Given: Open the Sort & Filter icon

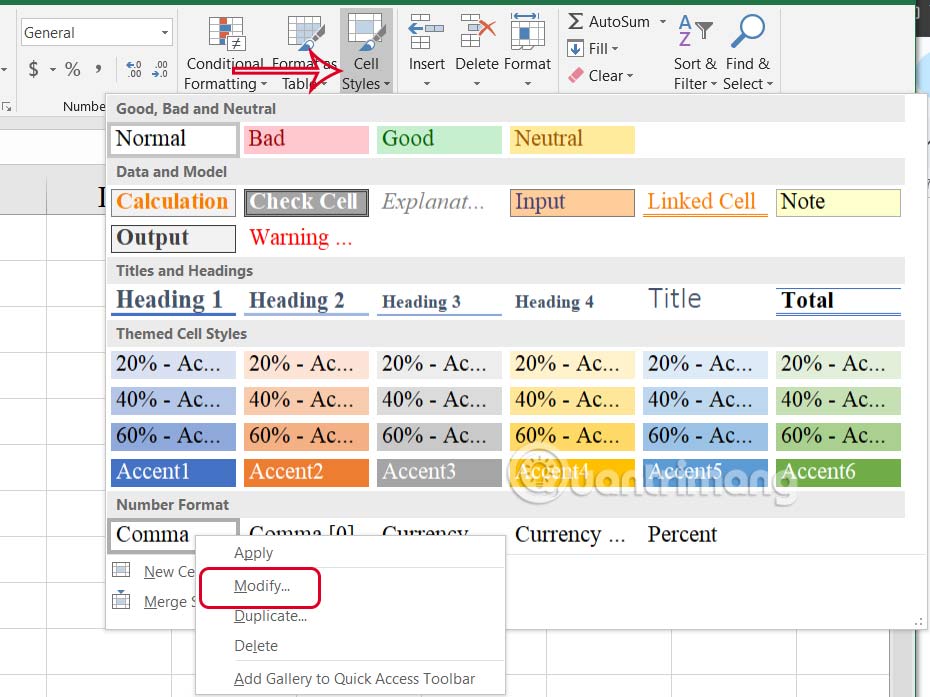Looking at the screenshot, I should (x=694, y=32).
